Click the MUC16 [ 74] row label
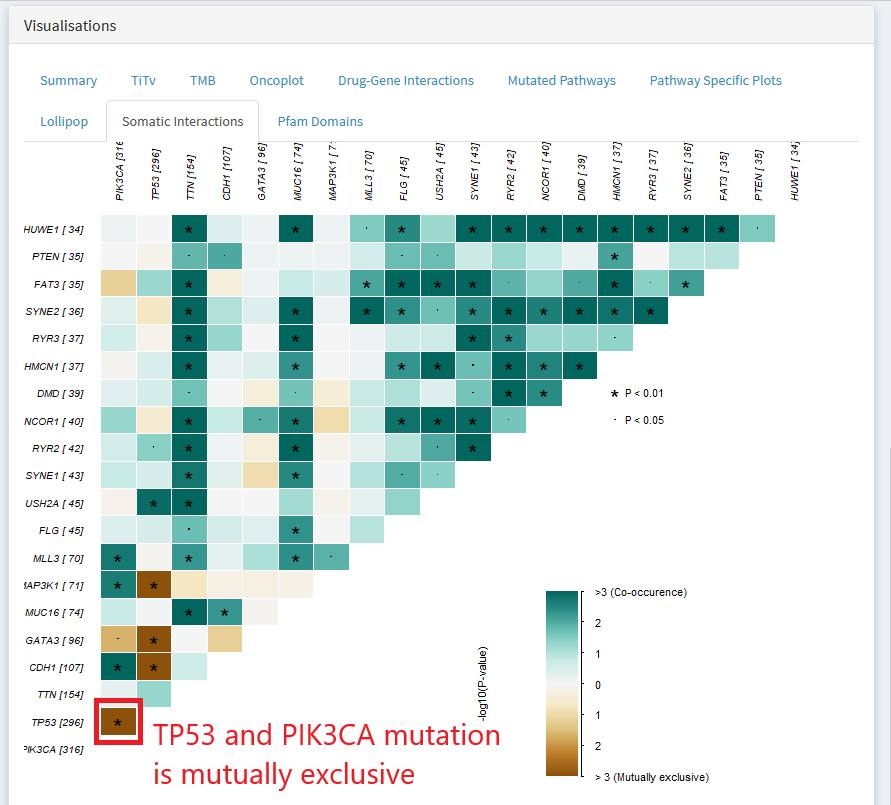Viewport: 891px width, 805px height. [54, 612]
